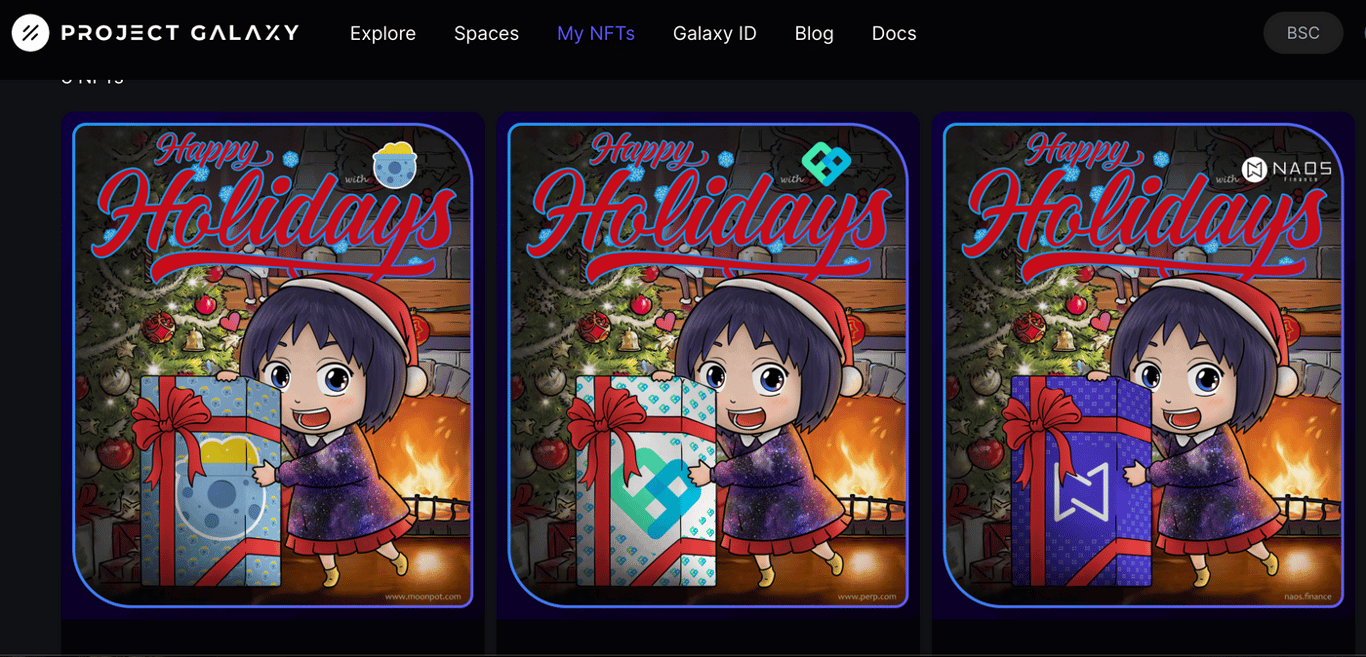Click the naos.finance text on third card

[1308, 596]
